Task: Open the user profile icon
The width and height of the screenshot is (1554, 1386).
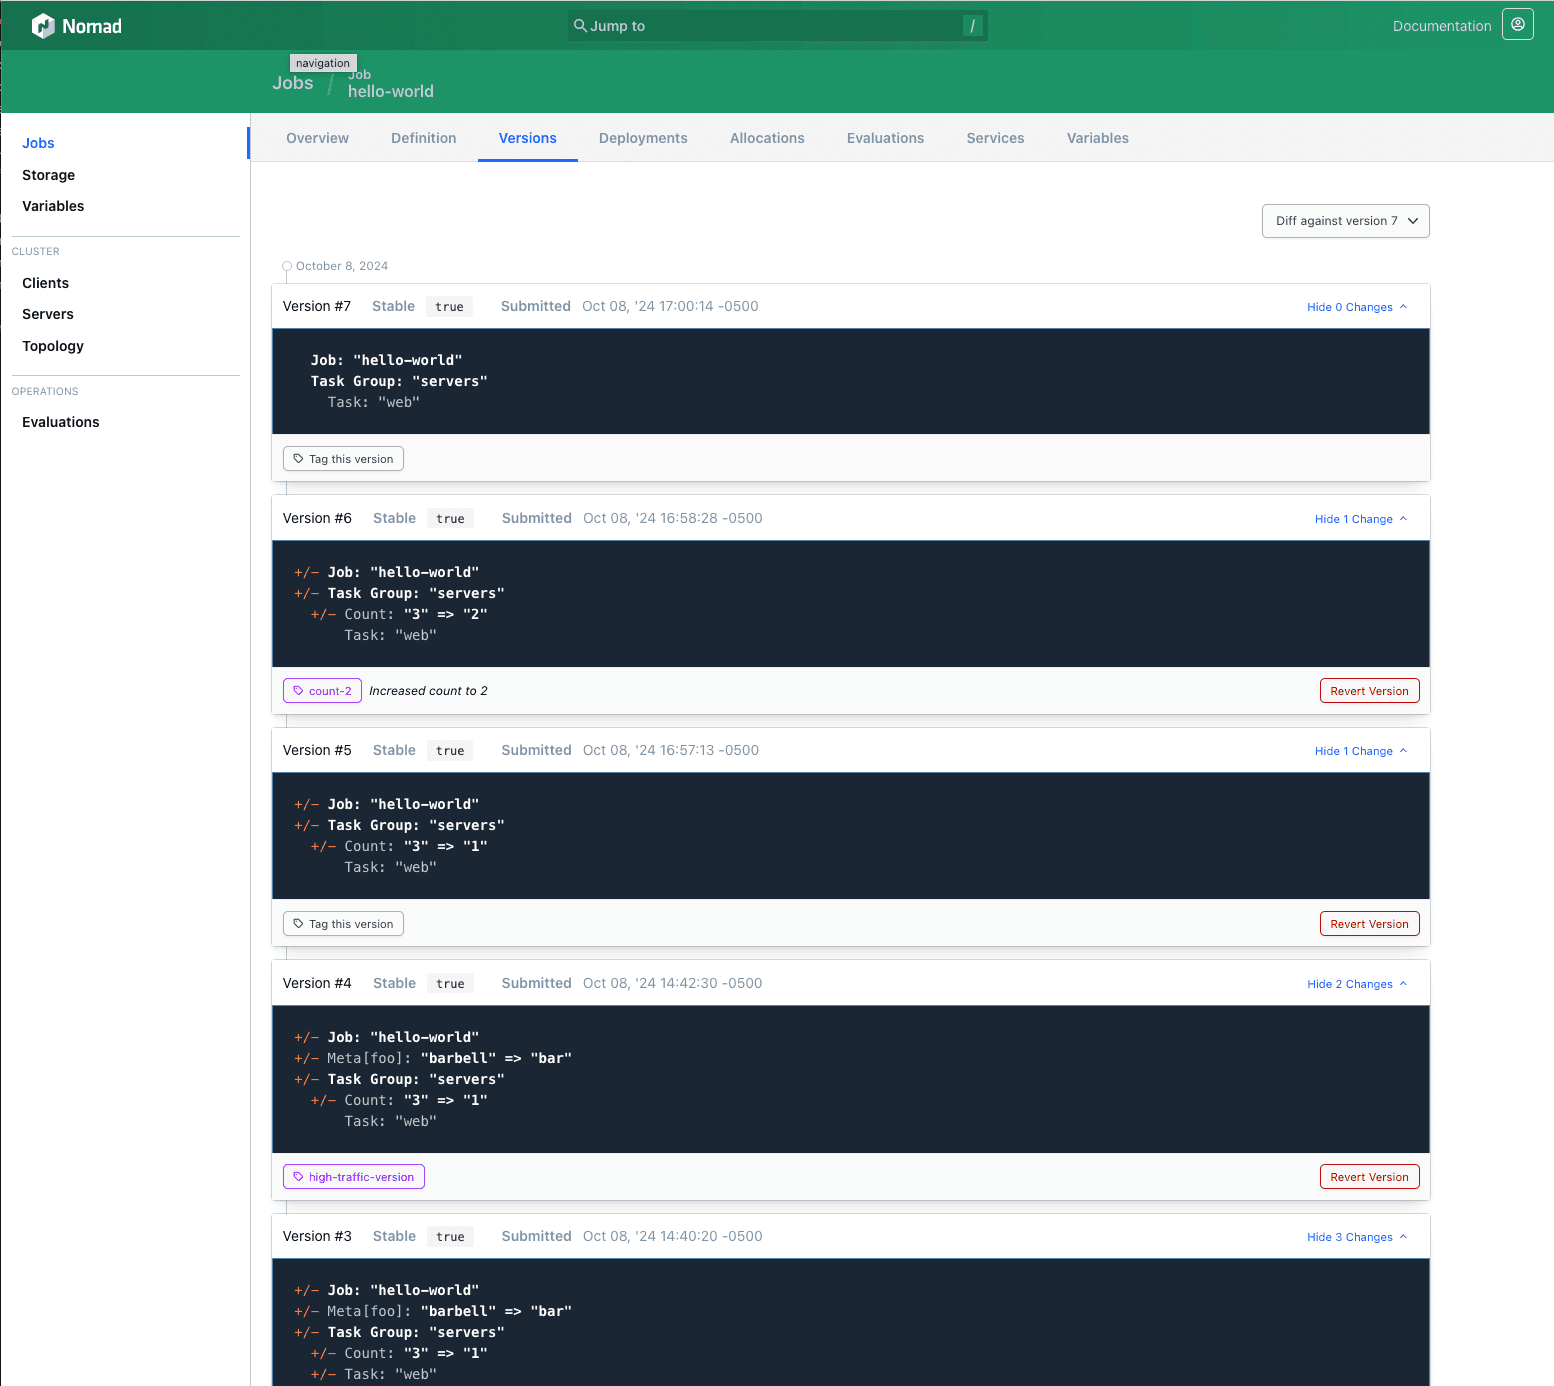Action: point(1517,25)
